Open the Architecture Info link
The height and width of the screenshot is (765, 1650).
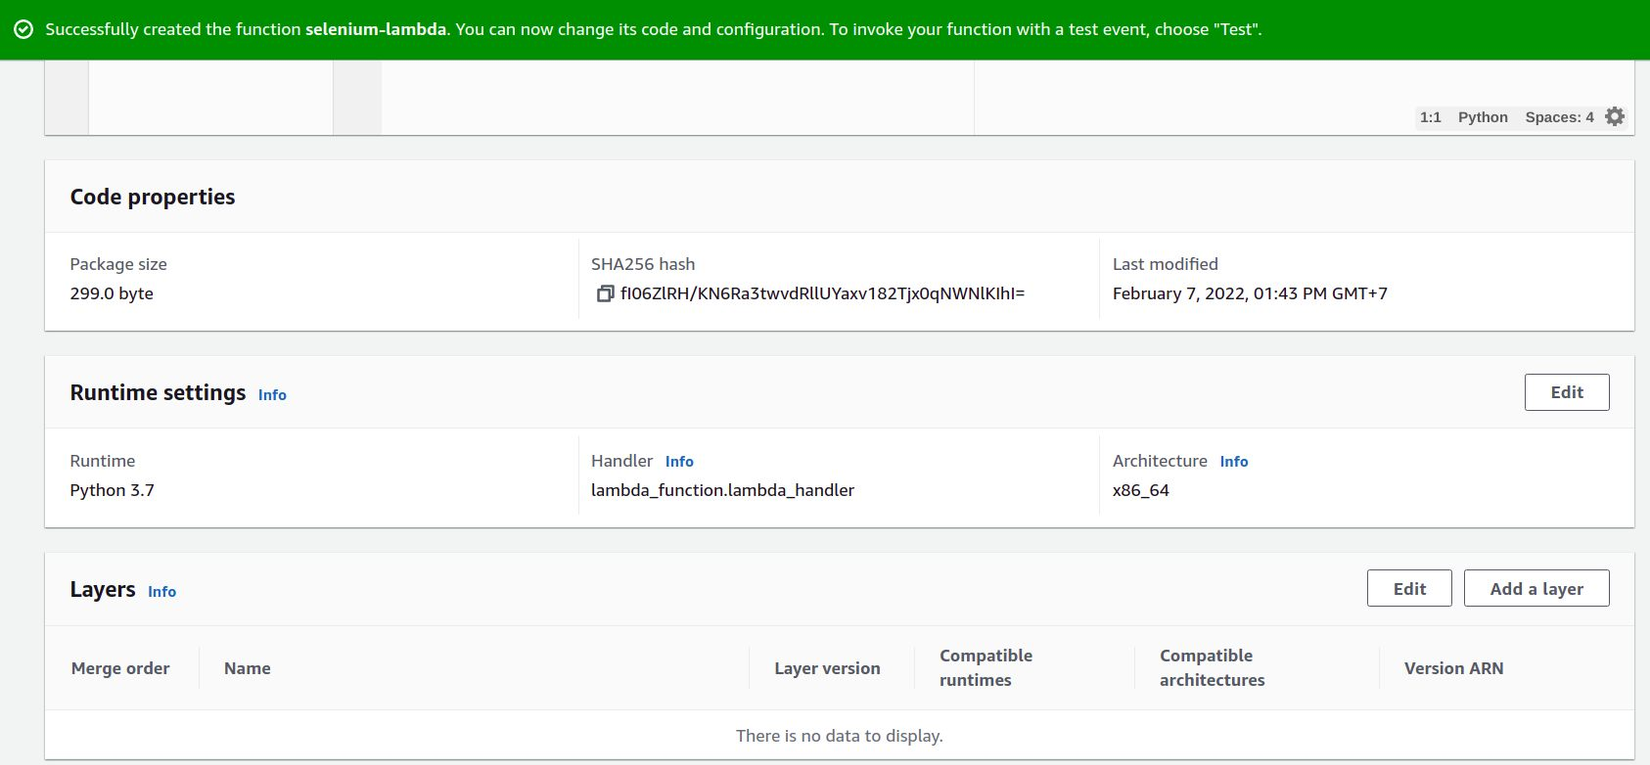pos(1233,462)
